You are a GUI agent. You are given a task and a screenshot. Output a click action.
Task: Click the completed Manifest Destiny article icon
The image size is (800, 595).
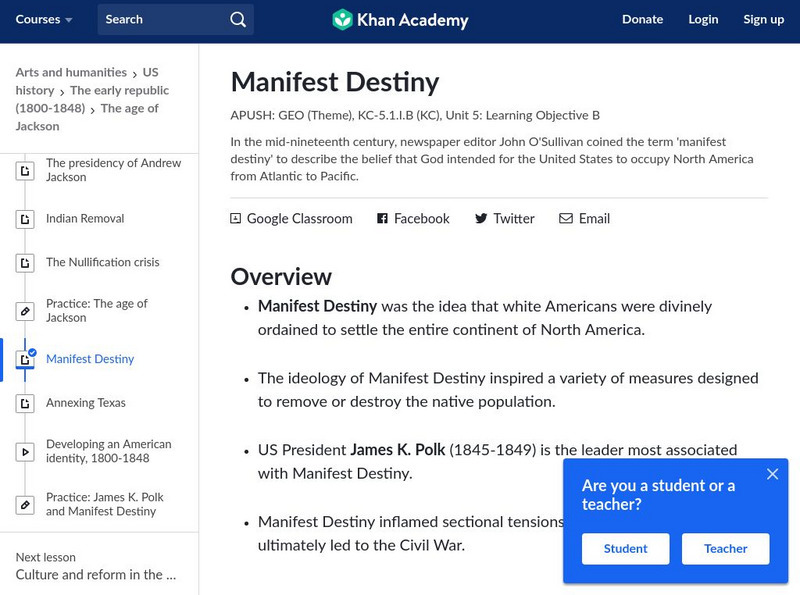pos(24,359)
